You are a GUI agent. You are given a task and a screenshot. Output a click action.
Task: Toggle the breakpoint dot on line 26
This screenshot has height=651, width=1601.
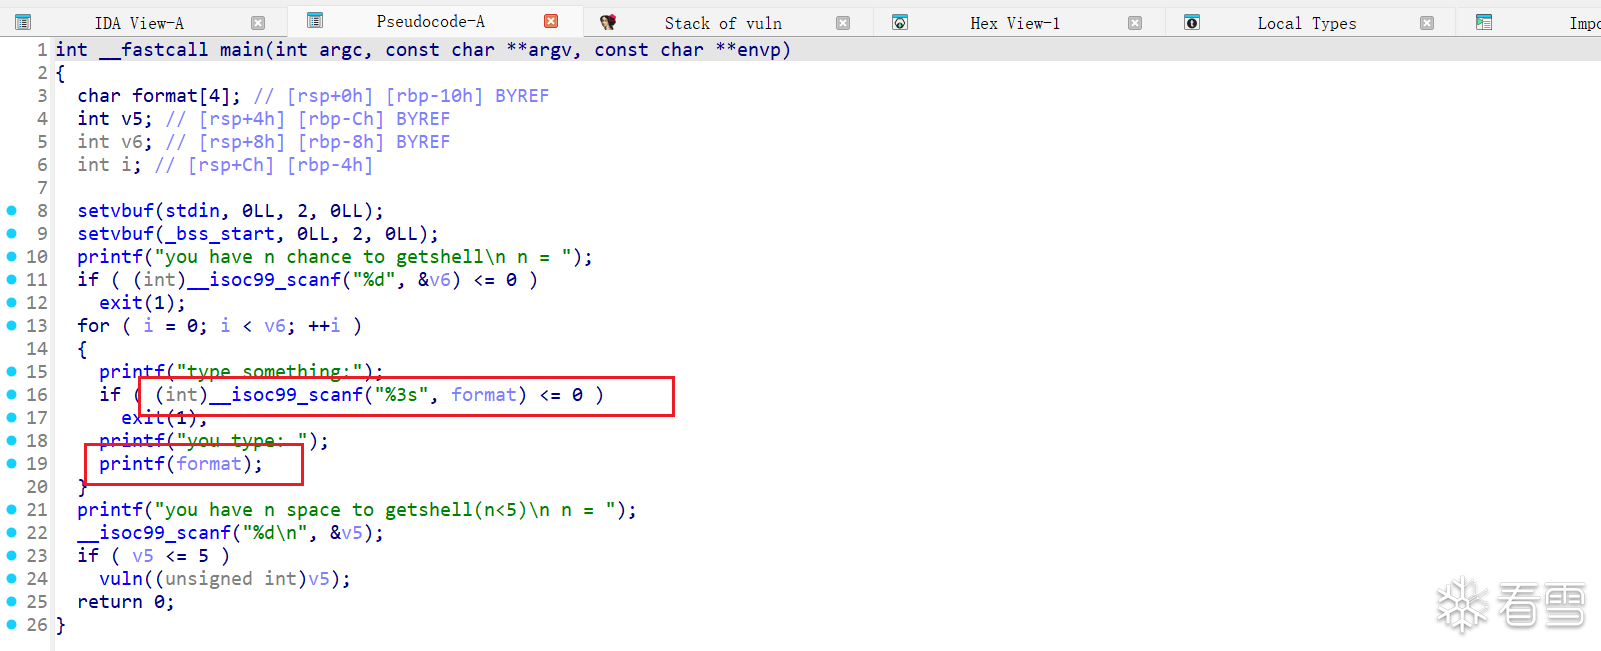(x=12, y=624)
